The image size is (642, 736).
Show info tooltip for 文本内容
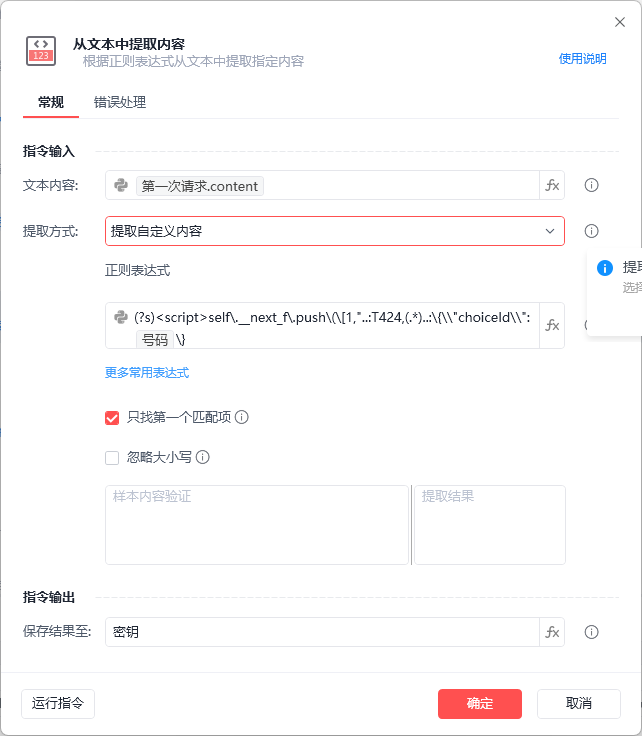click(x=591, y=185)
